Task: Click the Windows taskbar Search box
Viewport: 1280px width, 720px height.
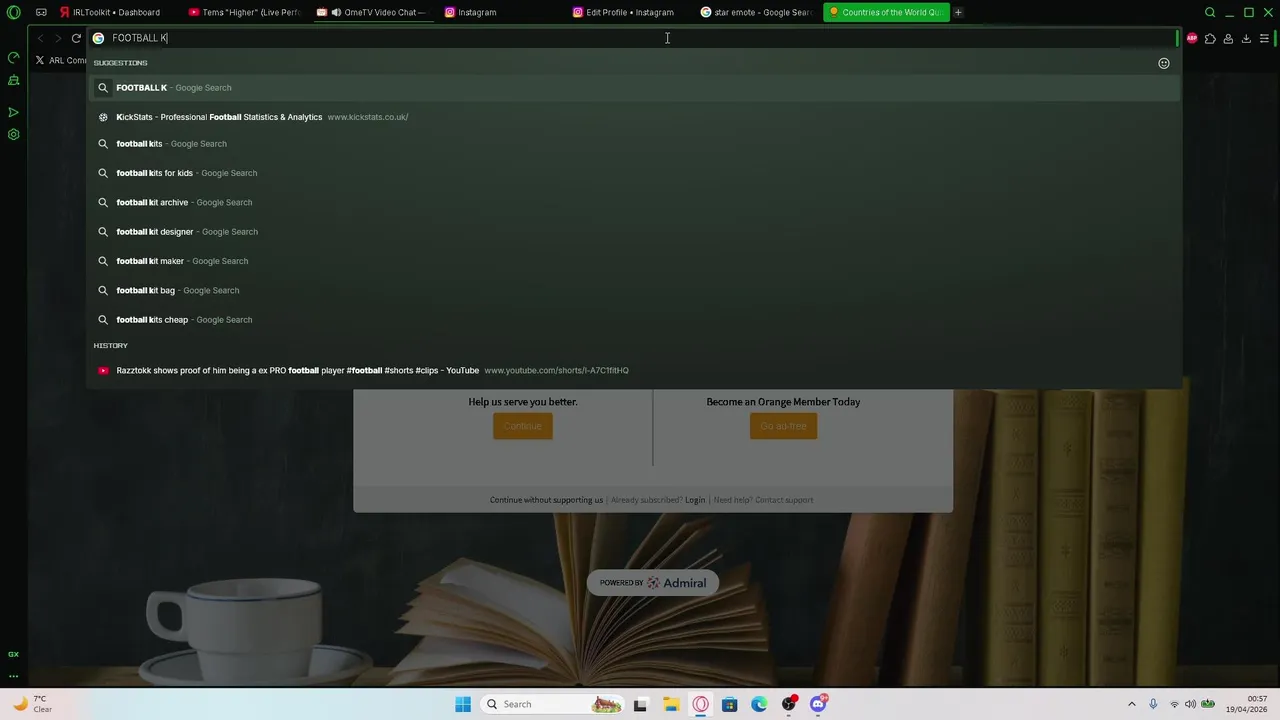Action: click(x=552, y=704)
